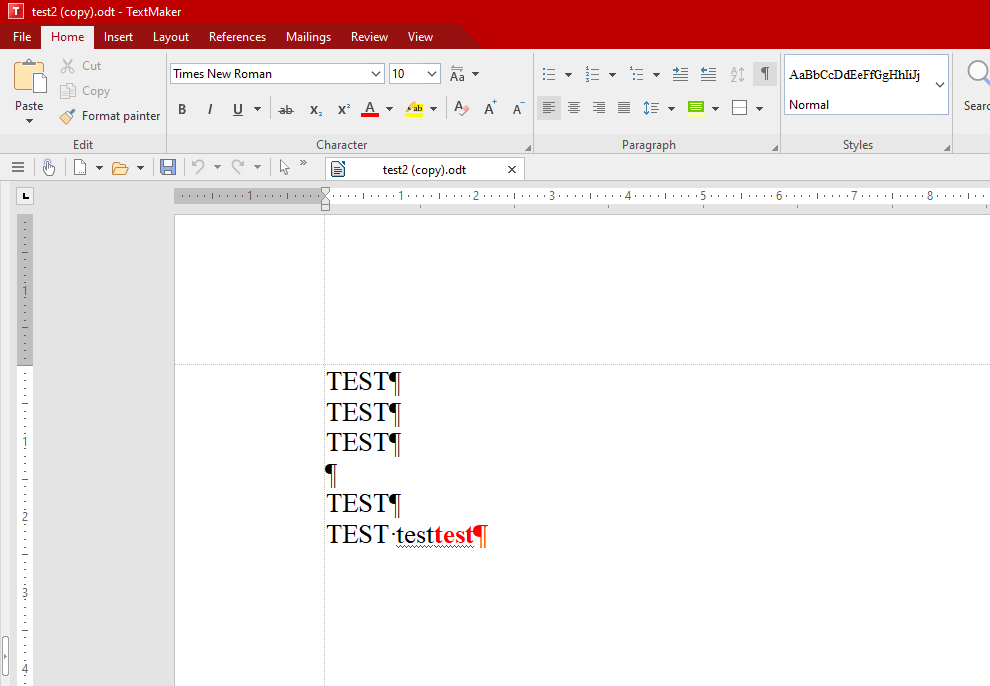
Task: Toggle bold formatting
Action: coord(182,109)
